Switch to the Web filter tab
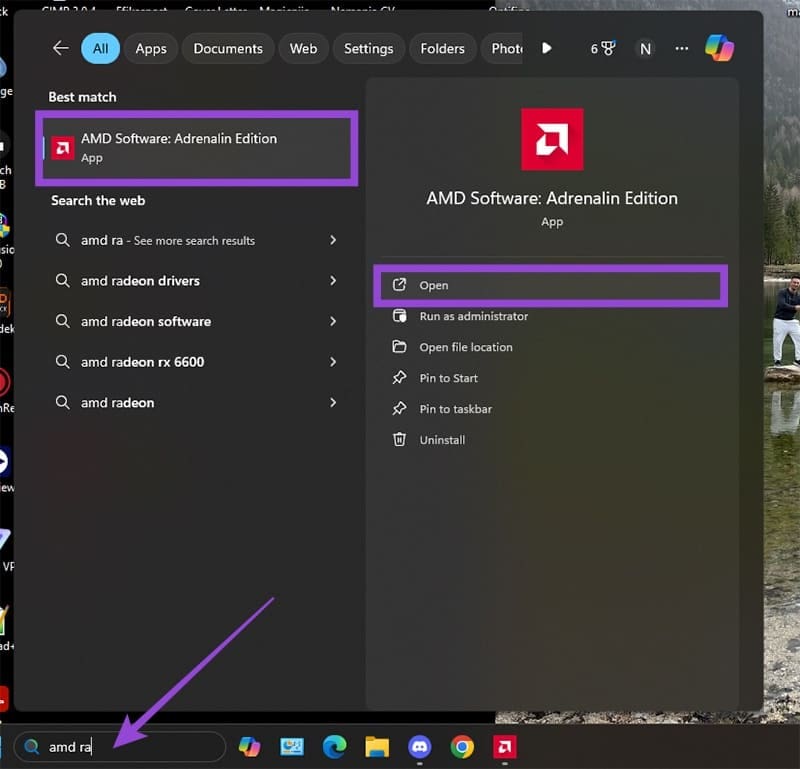This screenshot has width=800, height=769. (303, 48)
